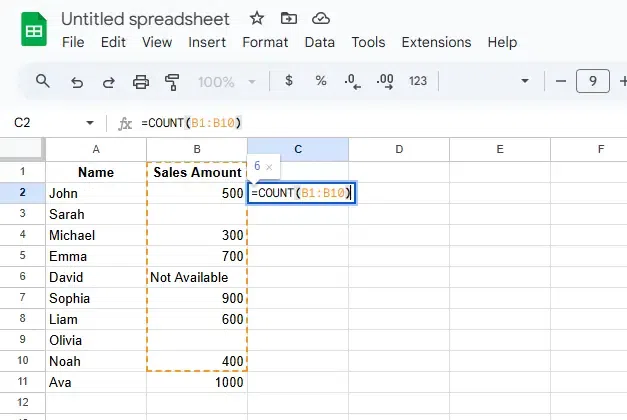Select the cell containing Ava
Viewport: 627px width, 420px height.
coord(96,382)
